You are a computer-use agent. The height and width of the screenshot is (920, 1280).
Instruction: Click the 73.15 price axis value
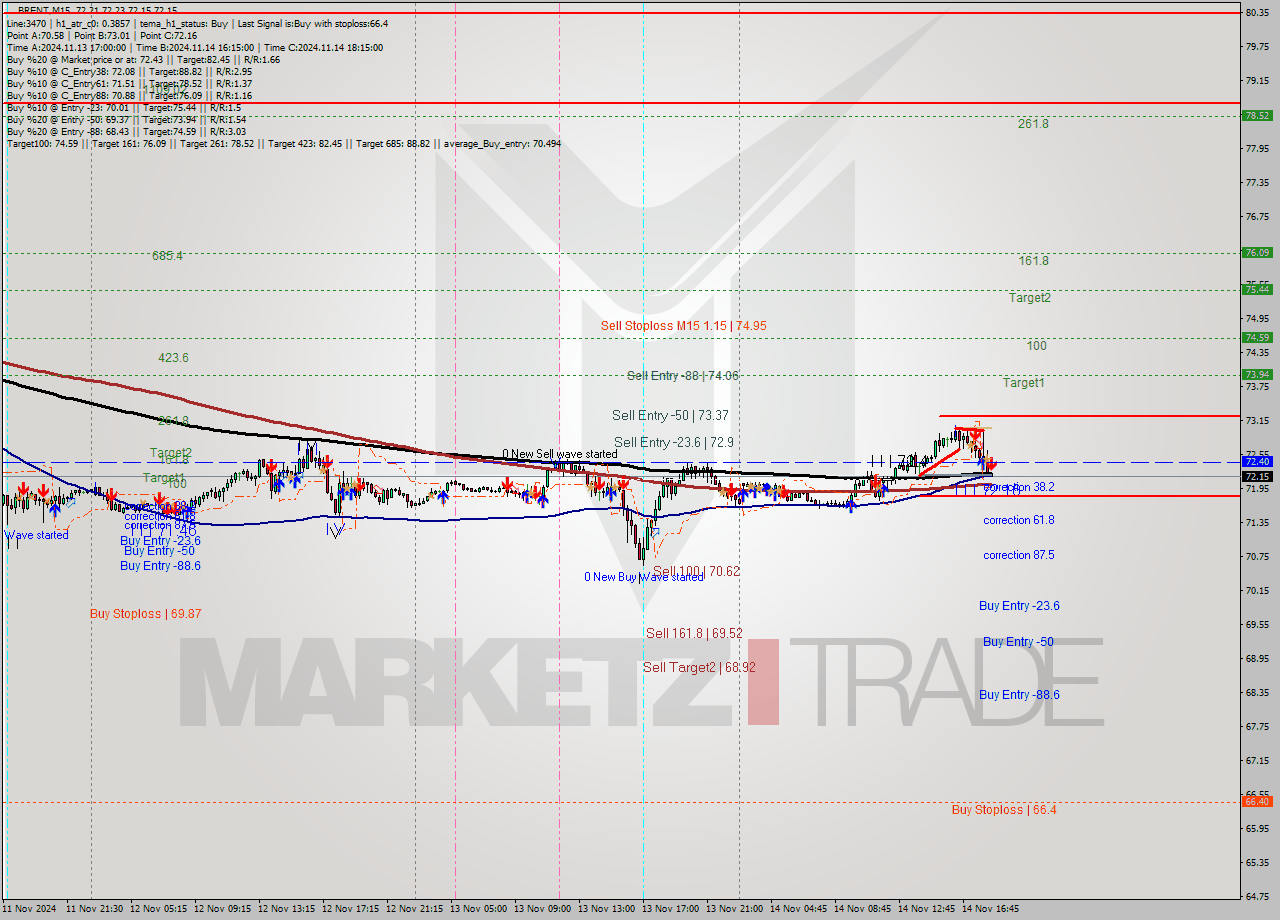[1257, 420]
